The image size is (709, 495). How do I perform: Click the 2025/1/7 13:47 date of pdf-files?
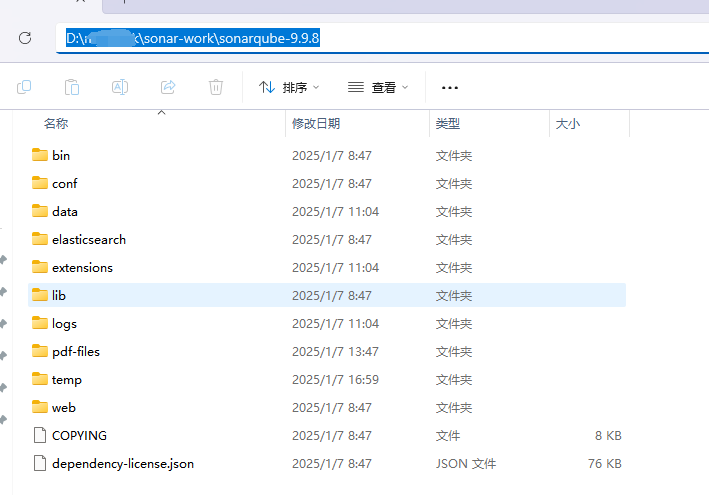tap(335, 352)
